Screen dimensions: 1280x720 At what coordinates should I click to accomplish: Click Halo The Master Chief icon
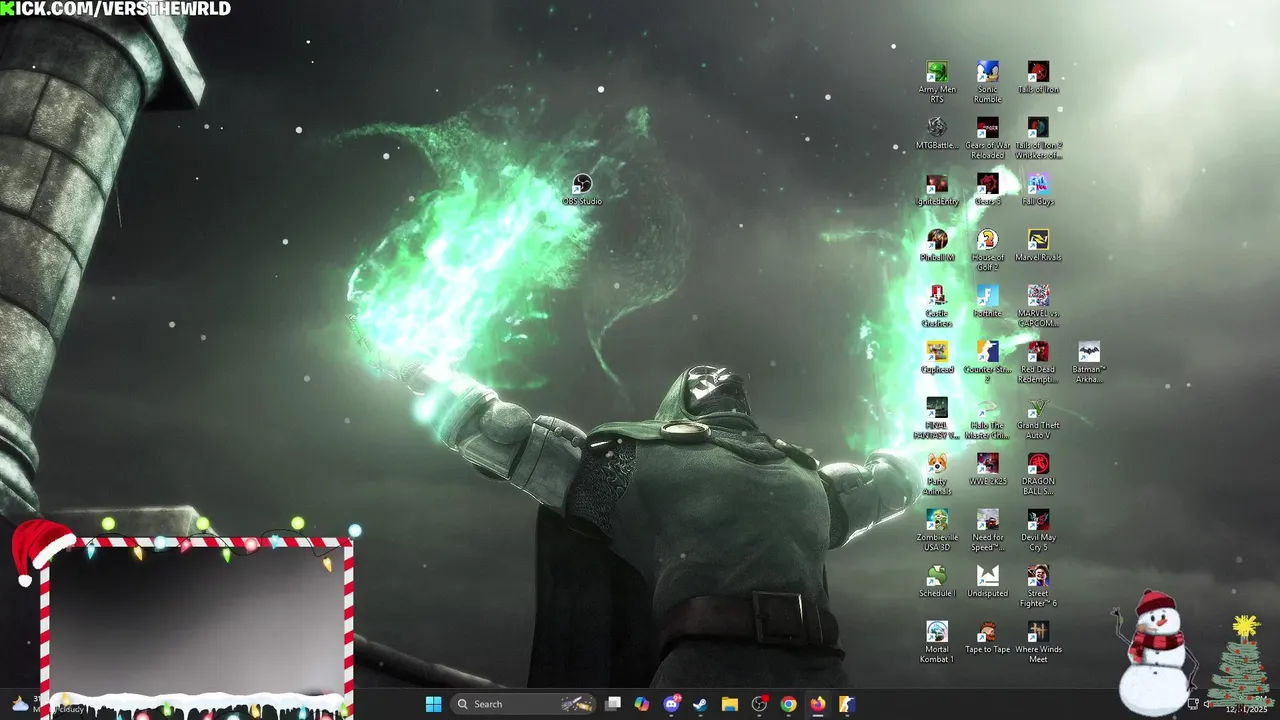click(x=988, y=418)
